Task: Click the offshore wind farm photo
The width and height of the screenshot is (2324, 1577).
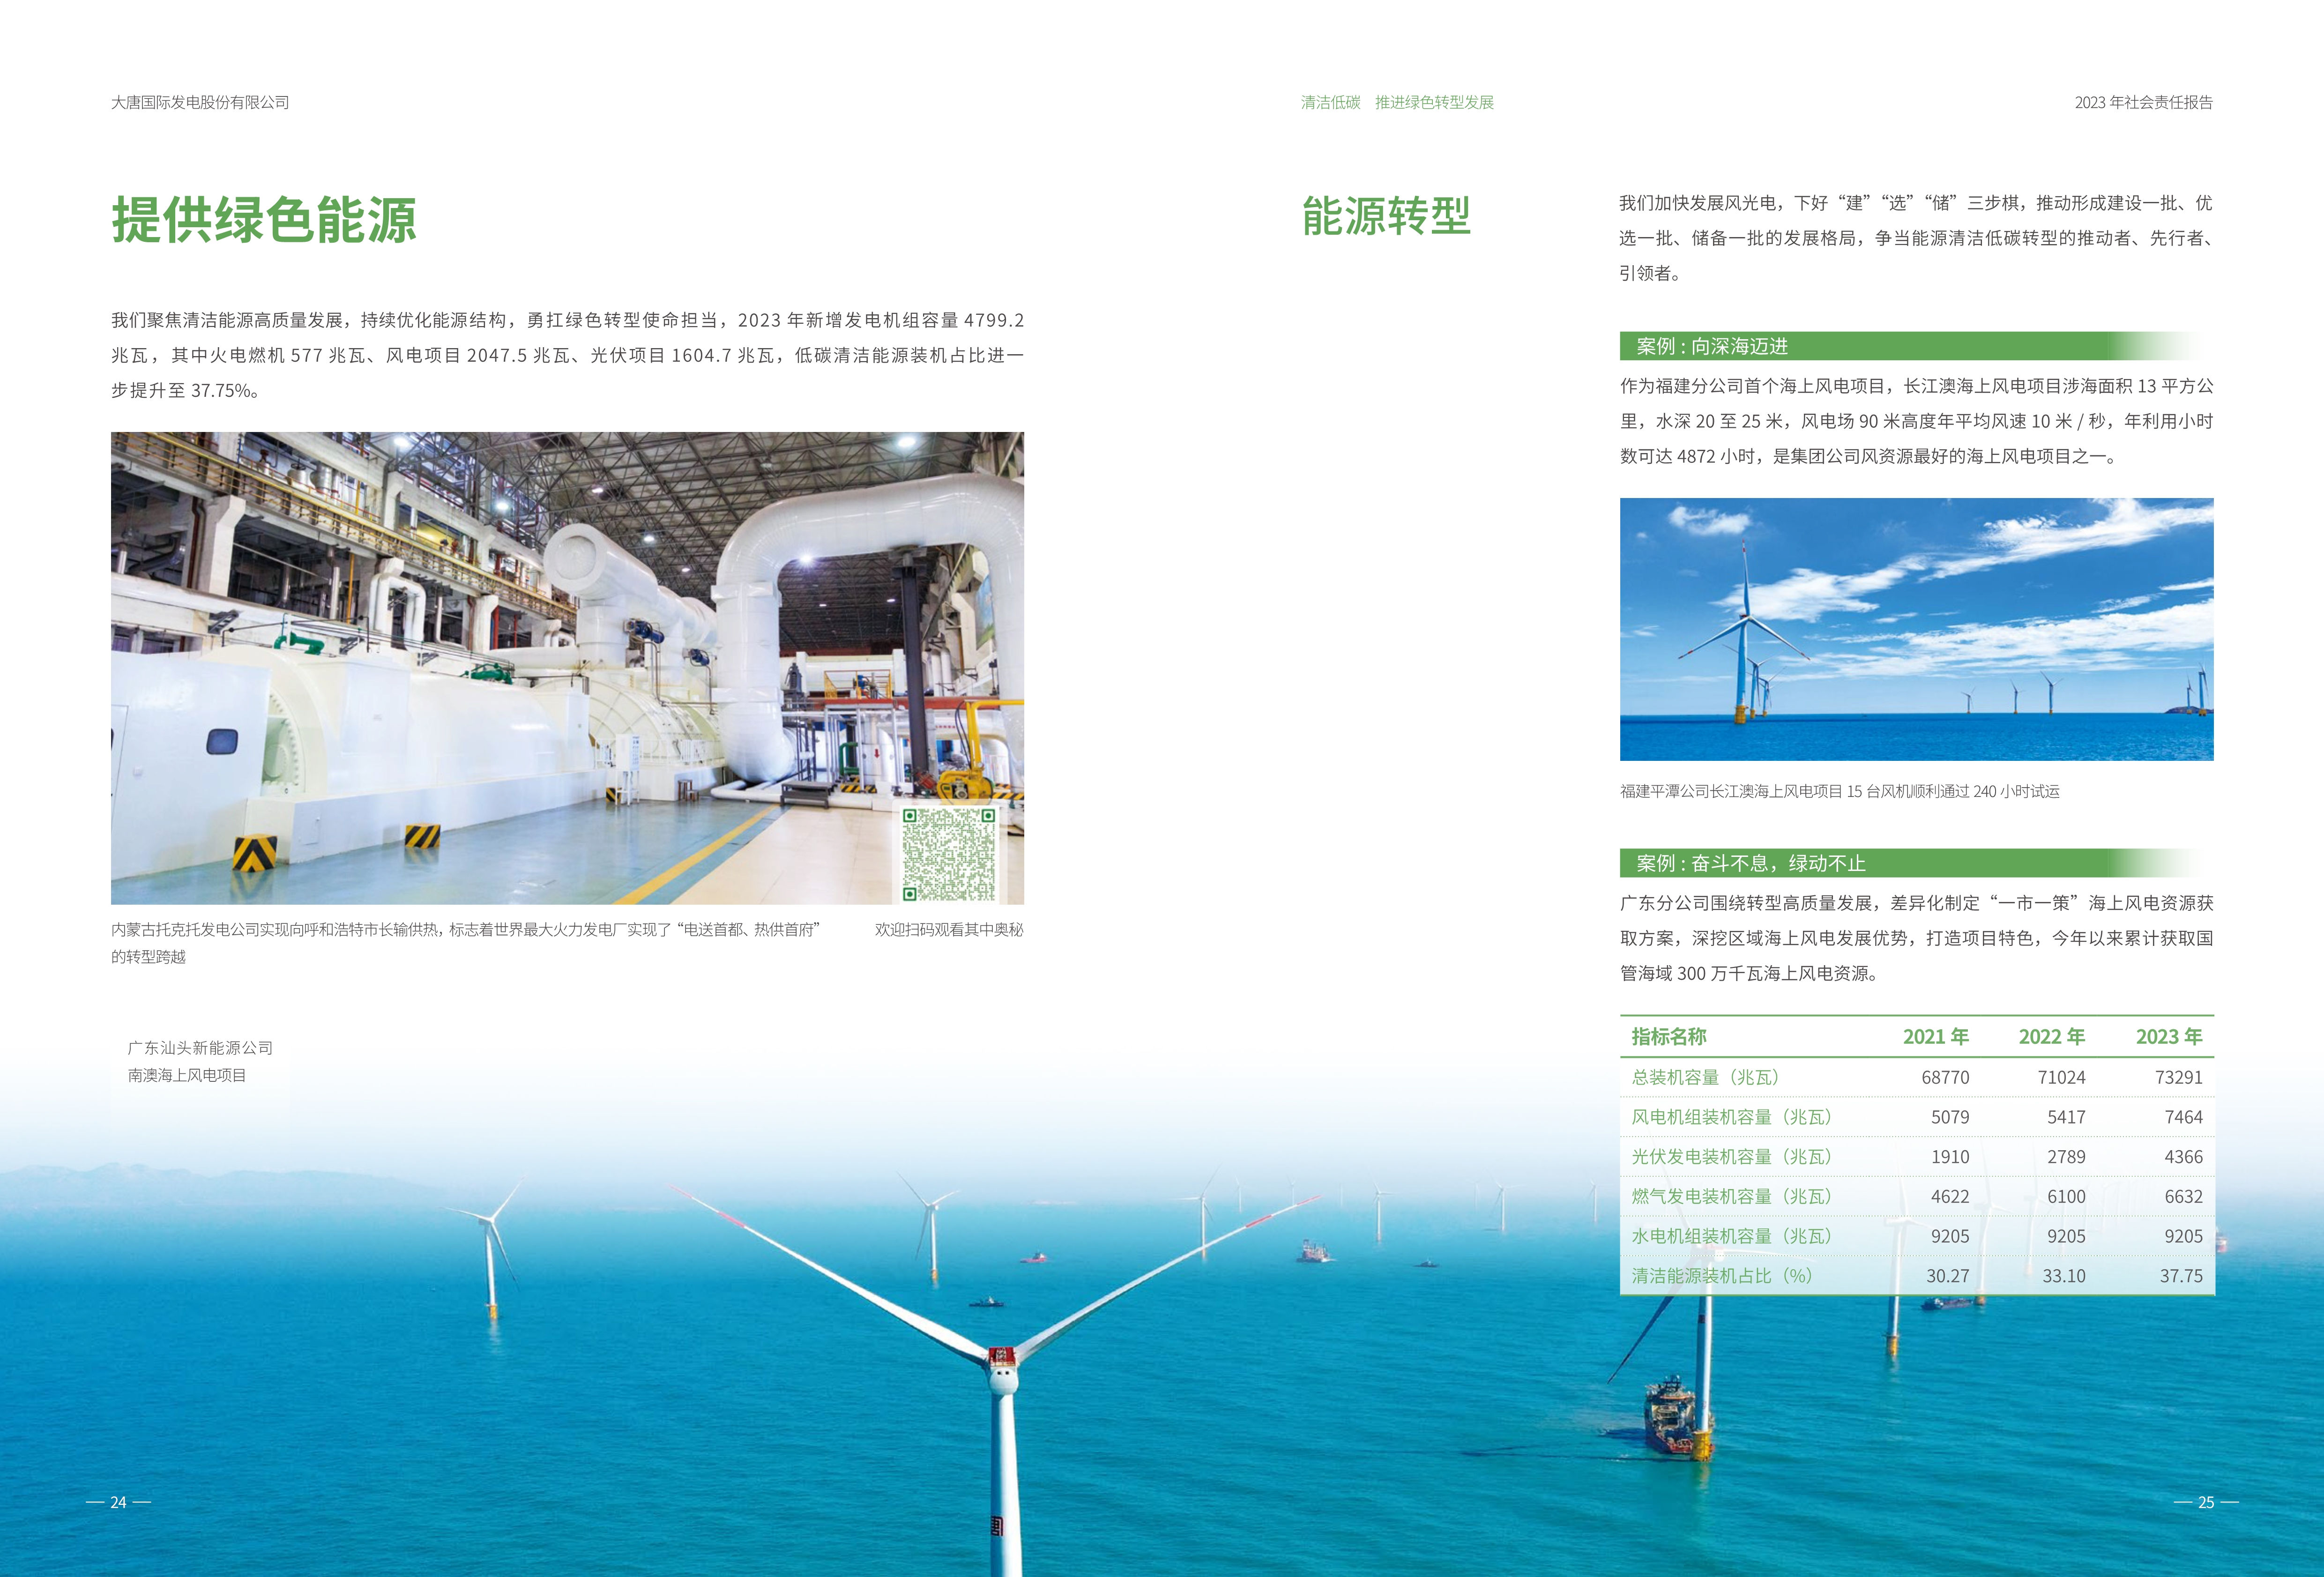Action: point(1916,629)
